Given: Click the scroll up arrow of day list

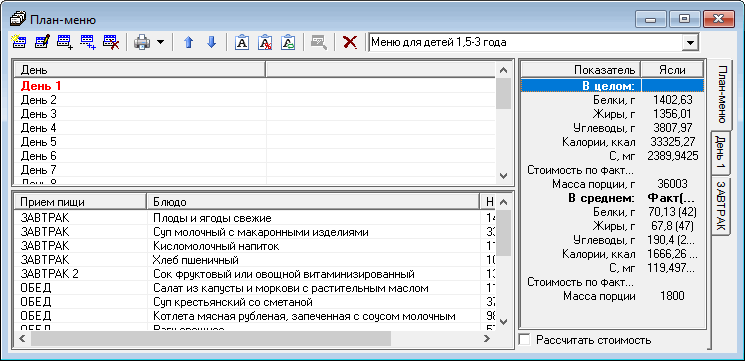Looking at the screenshot, I should [504, 70].
